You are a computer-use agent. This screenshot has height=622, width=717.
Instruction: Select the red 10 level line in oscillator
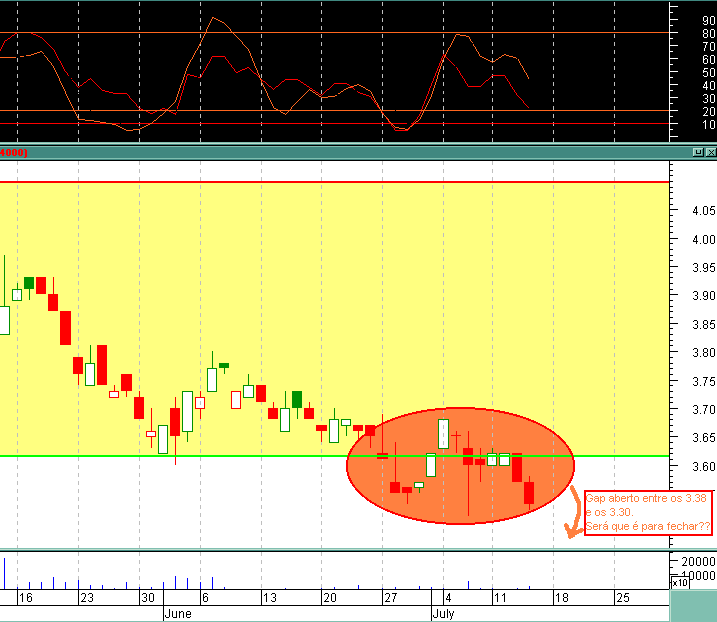click(x=334, y=123)
